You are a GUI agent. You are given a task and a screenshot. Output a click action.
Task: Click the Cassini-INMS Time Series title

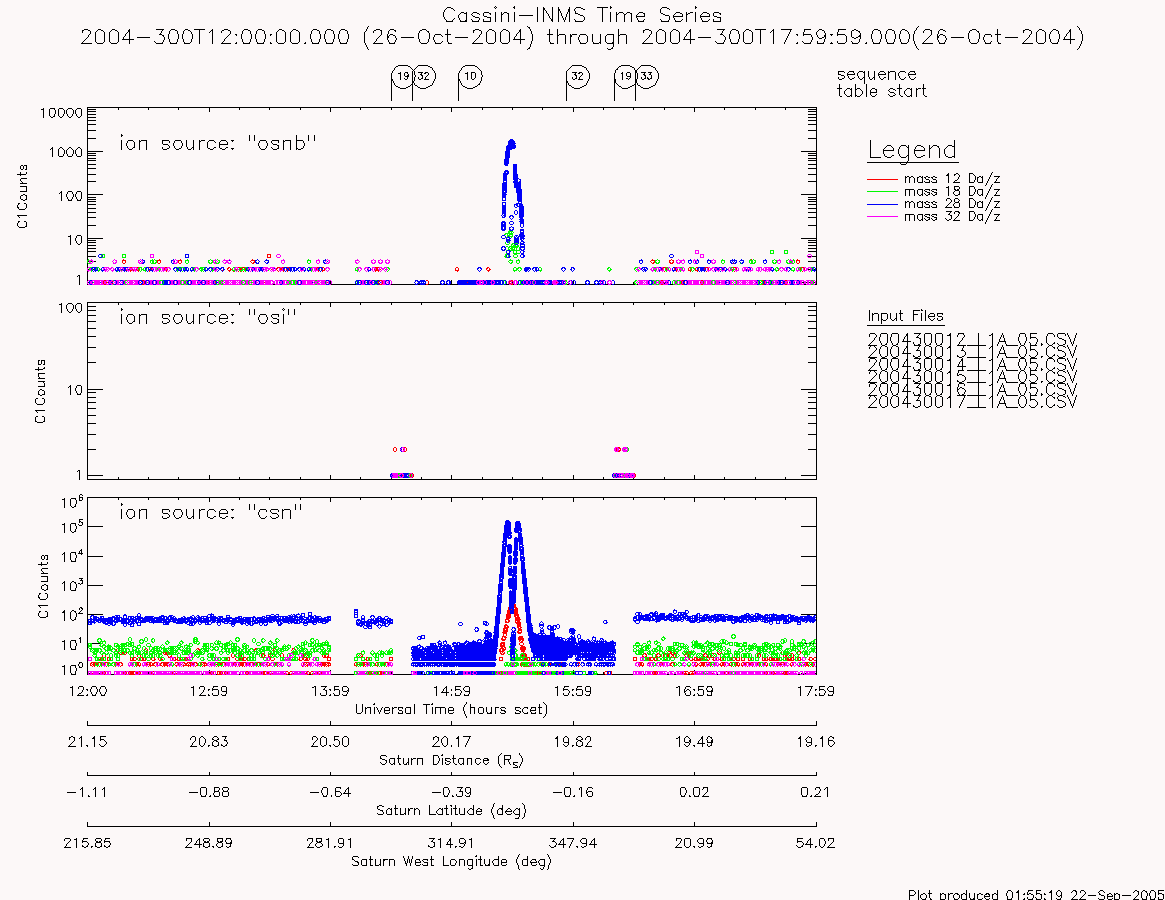pyautogui.click(x=582, y=15)
